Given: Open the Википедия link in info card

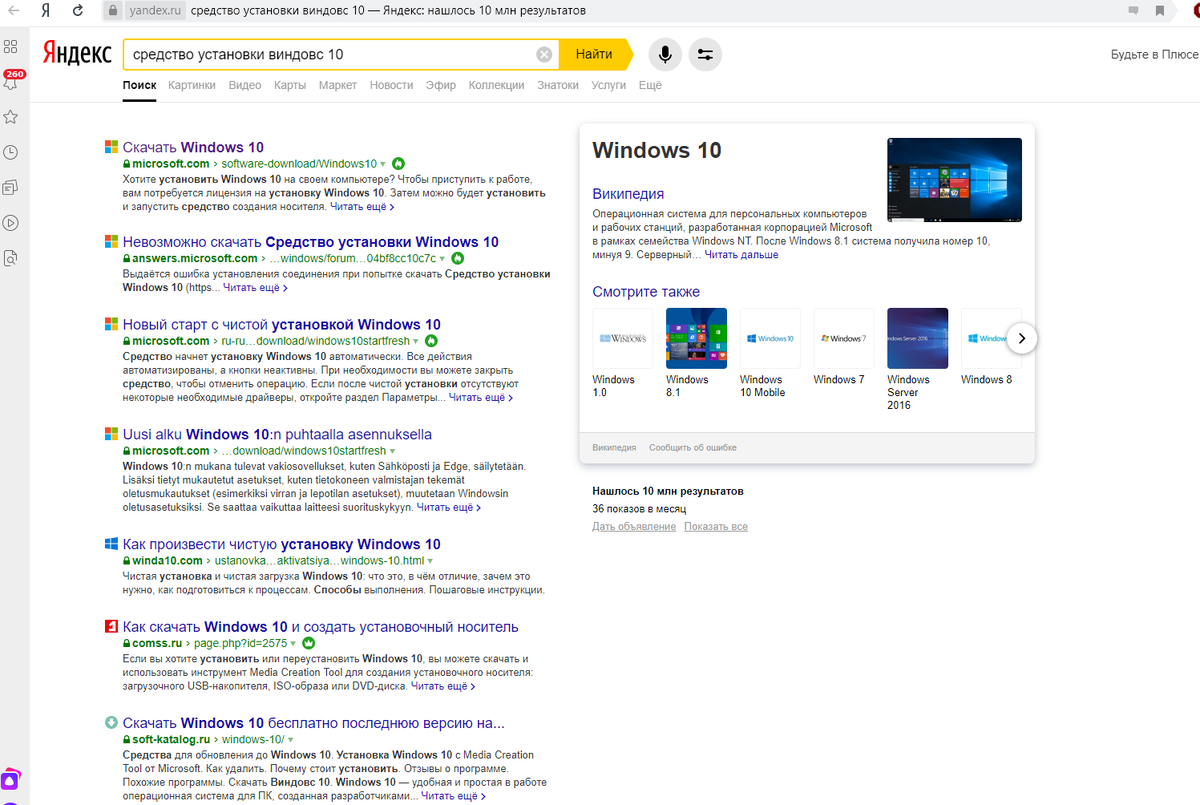Looking at the screenshot, I should [x=628, y=194].
